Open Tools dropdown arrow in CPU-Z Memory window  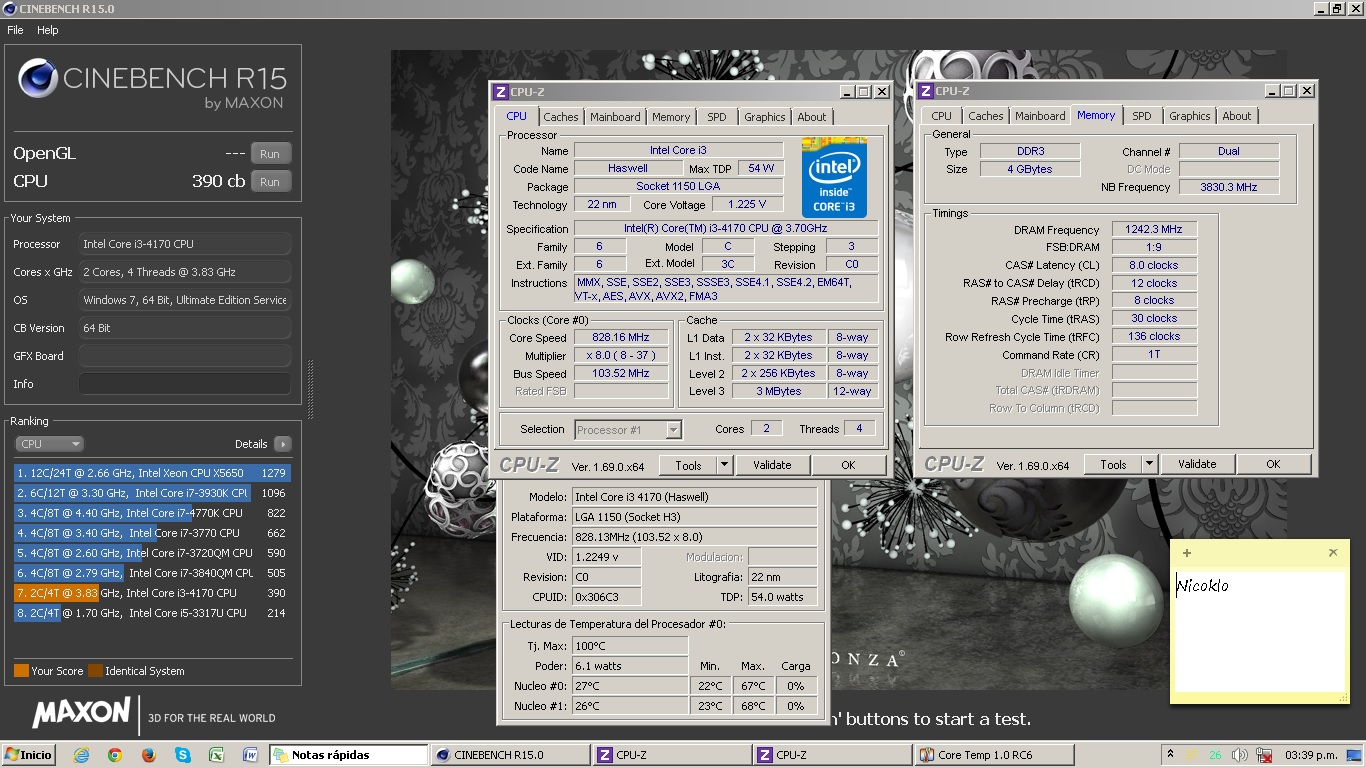click(1149, 464)
